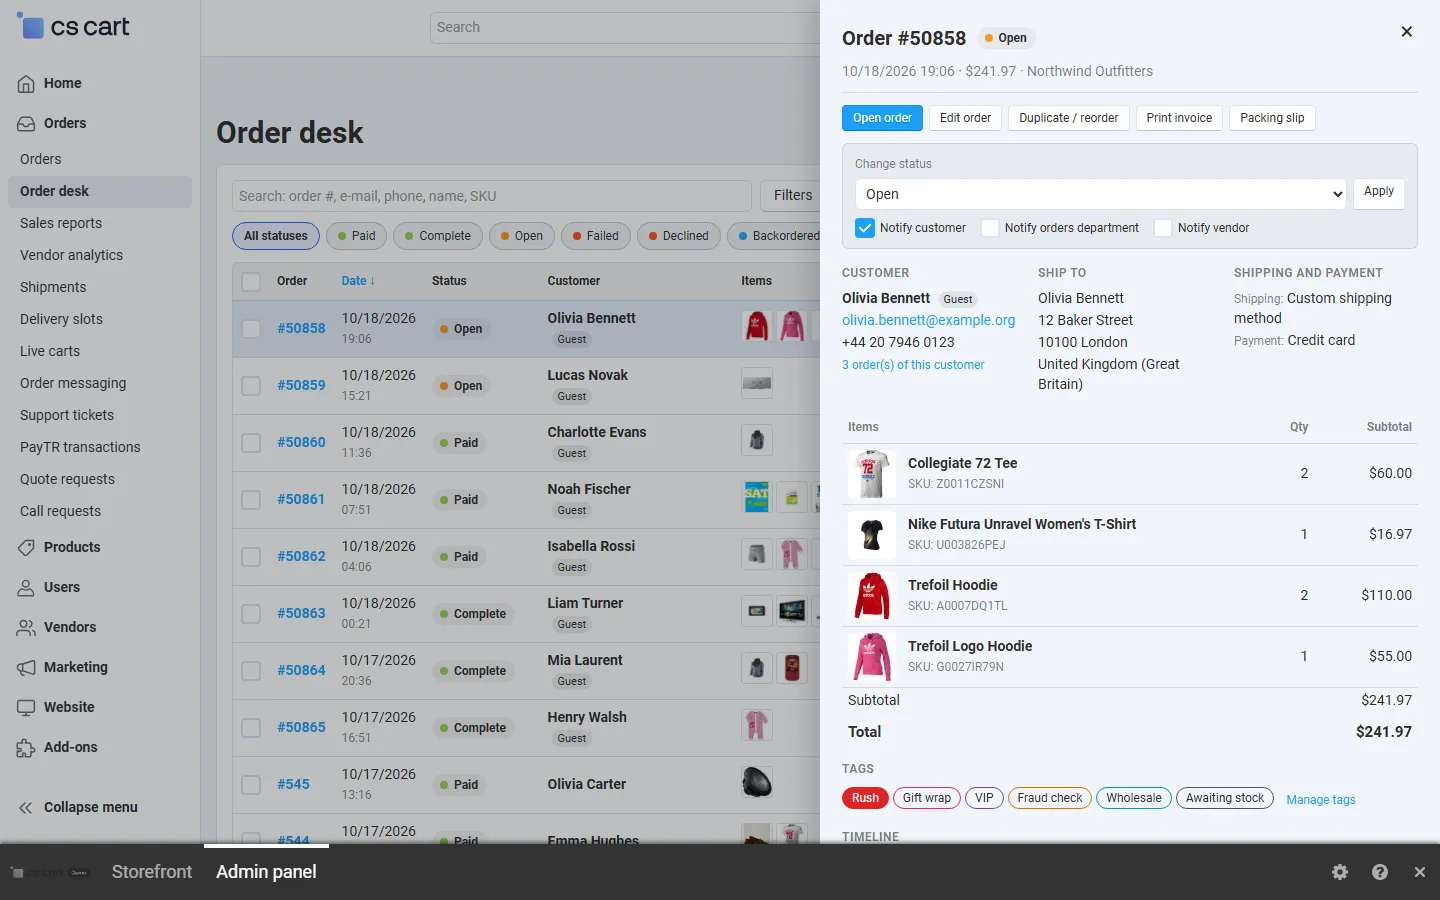1440x900 pixels.
Task: Toggle the select-all orders header checkbox
Action: (x=251, y=282)
